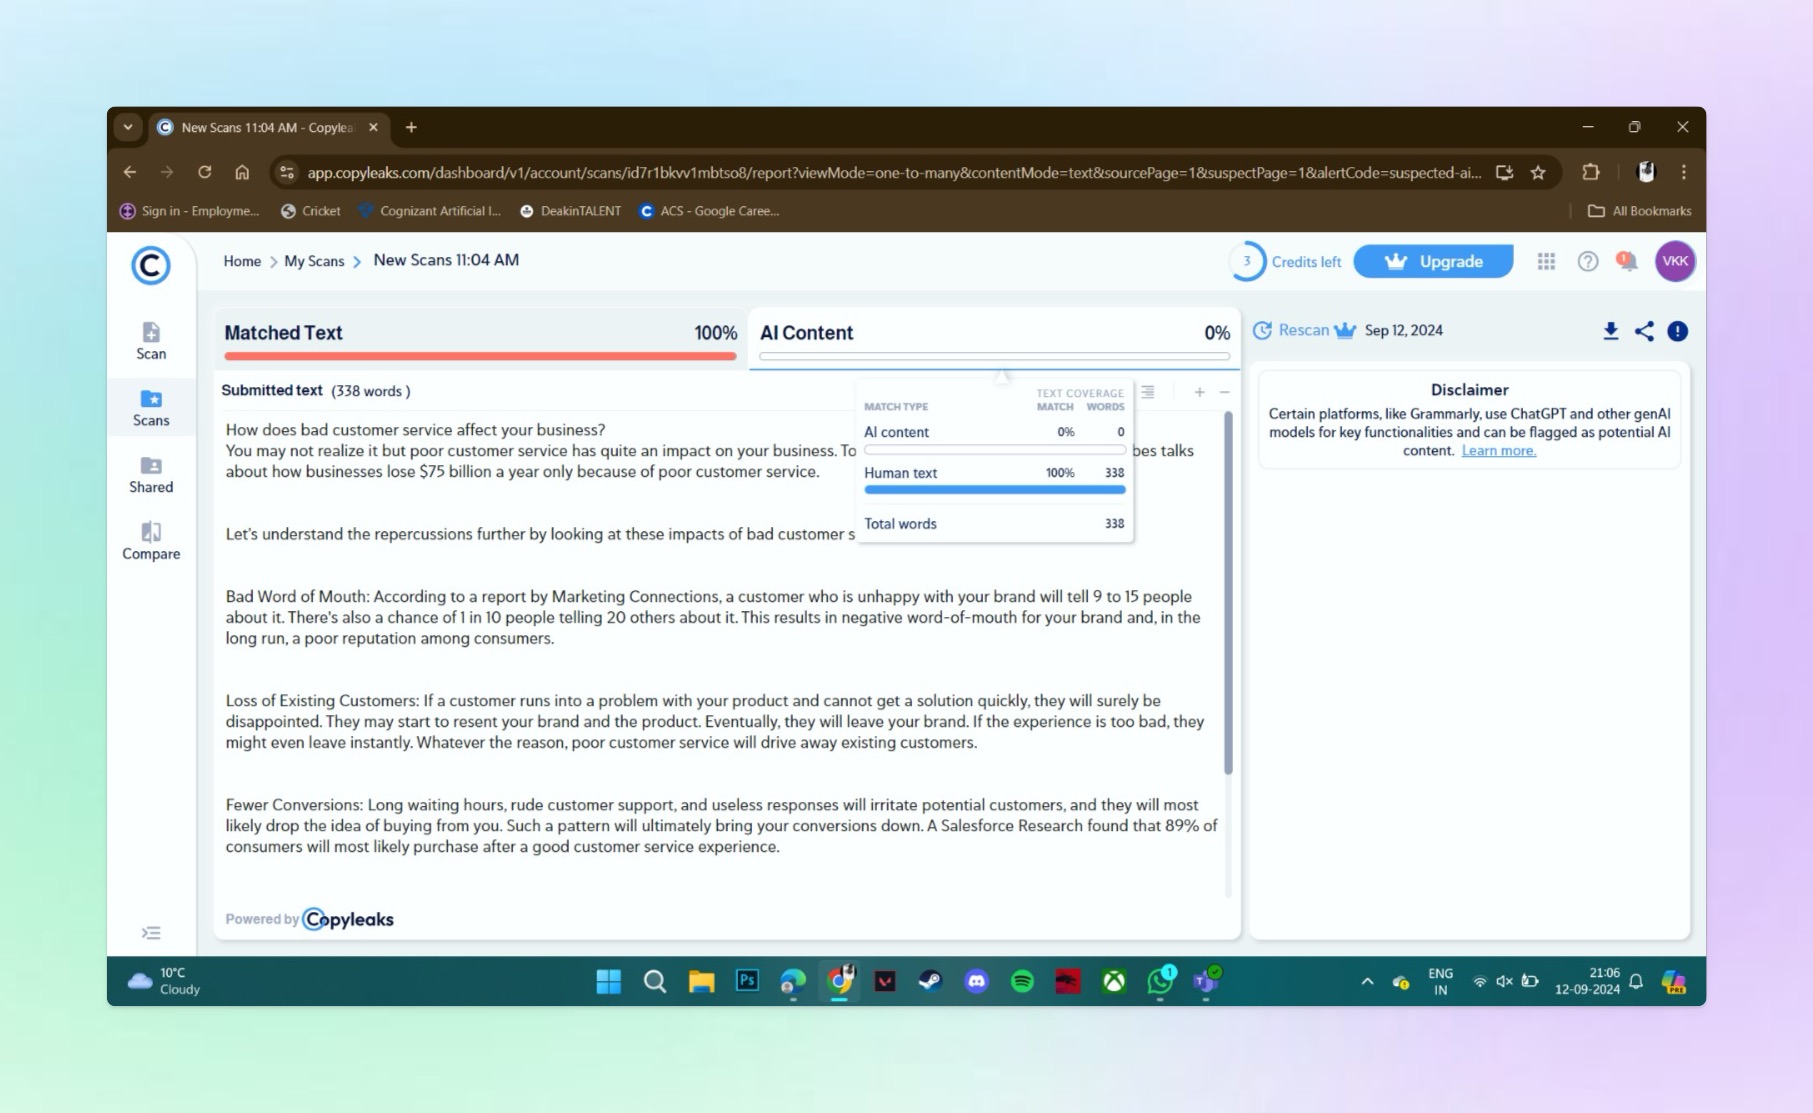Click the Upgrade button
This screenshot has height=1113, width=1813.
(1433, 261)
